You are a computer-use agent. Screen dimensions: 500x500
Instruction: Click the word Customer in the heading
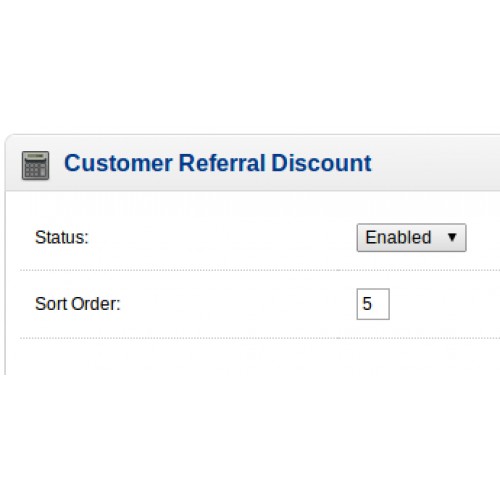pyautogui.click(x=118, y=163)
